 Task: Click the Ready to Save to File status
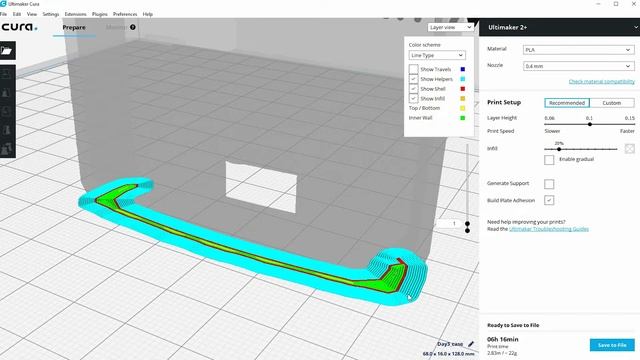click(x=513, y=325)
